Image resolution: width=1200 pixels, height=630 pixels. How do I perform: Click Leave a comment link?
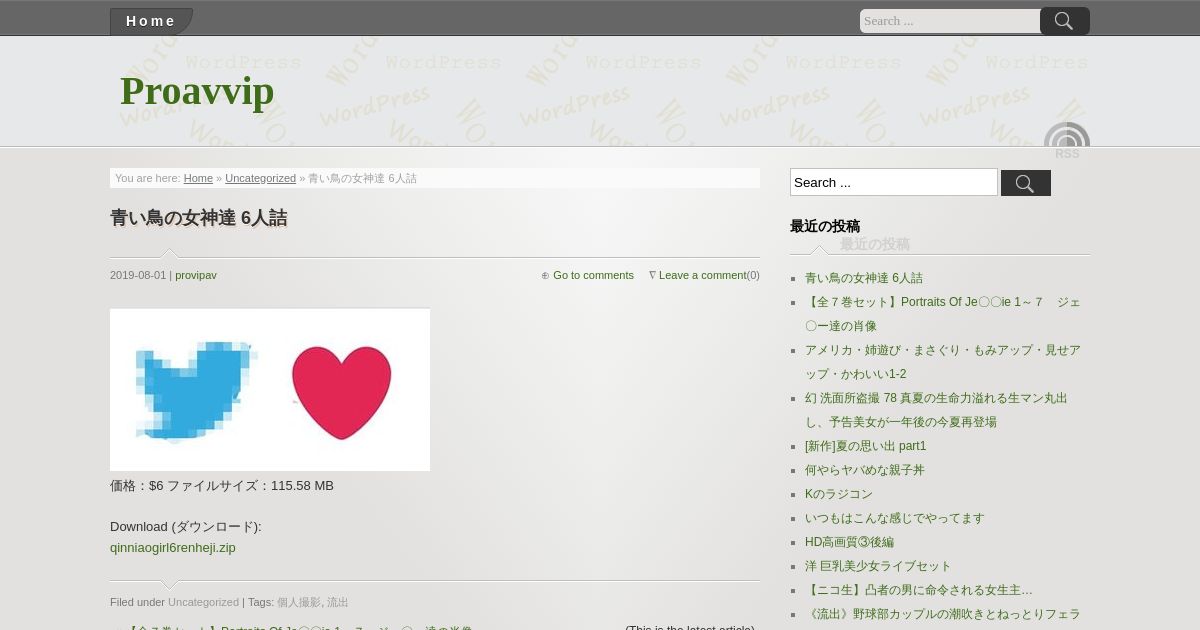tap(702, 275)
